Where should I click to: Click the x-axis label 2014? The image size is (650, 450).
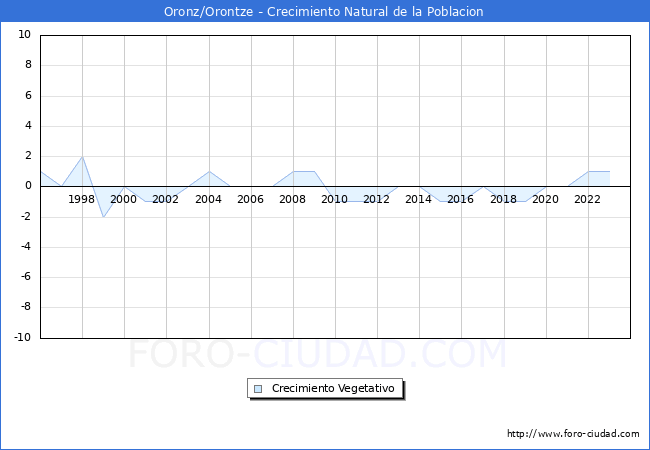(x=418, y=199)
